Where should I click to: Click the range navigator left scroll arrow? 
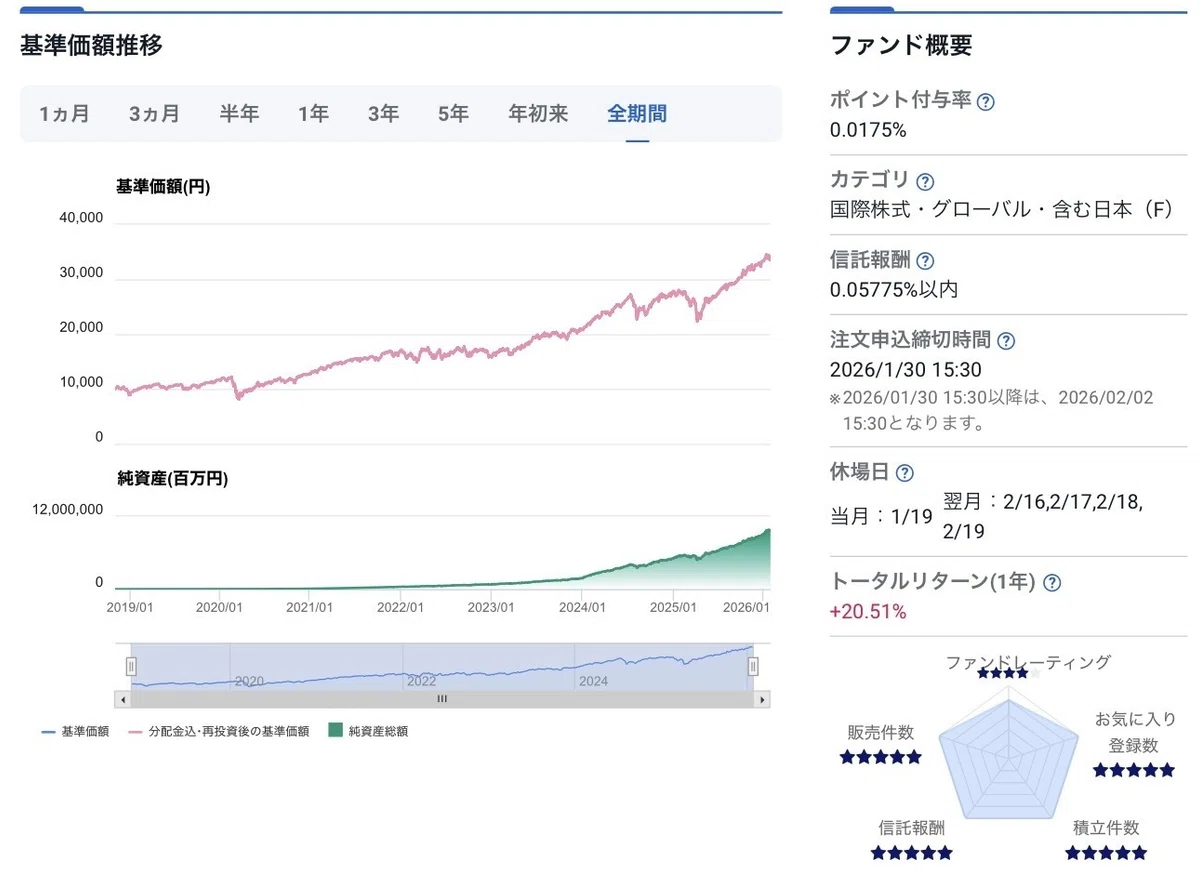[122, 699]
